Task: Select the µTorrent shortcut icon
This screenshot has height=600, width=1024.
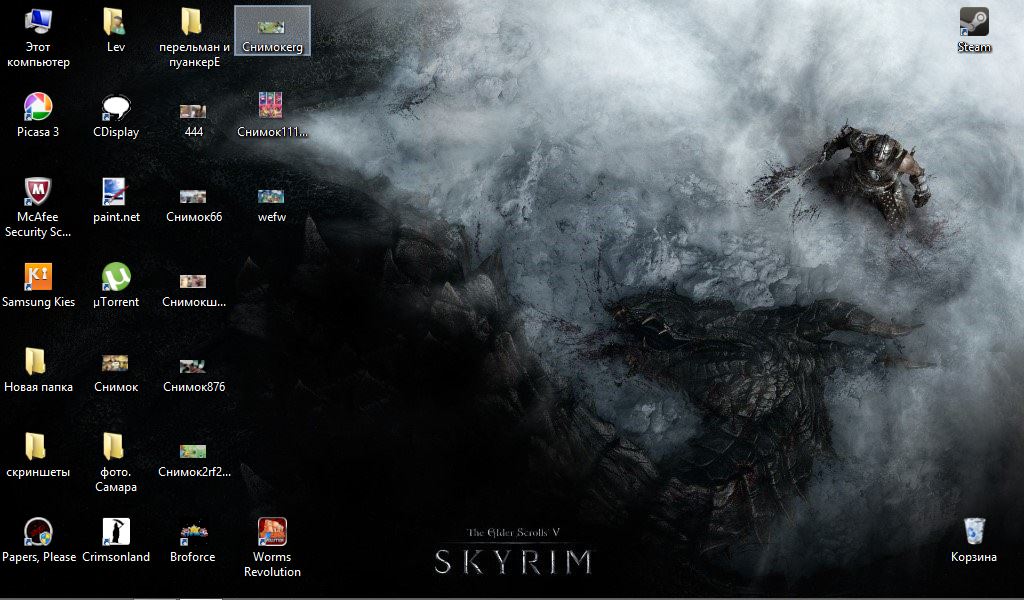Action: (116, 285)
